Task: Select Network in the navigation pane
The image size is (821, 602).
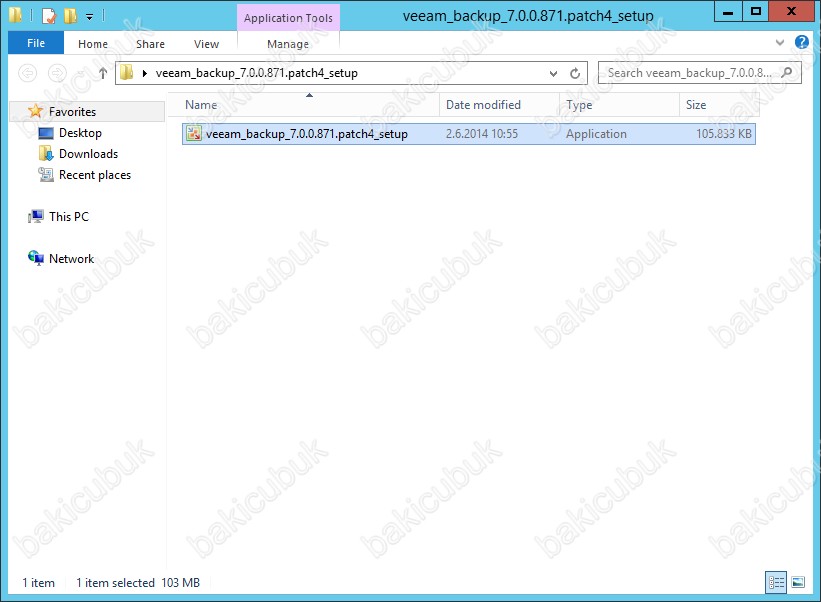Action: click(71, 259)
